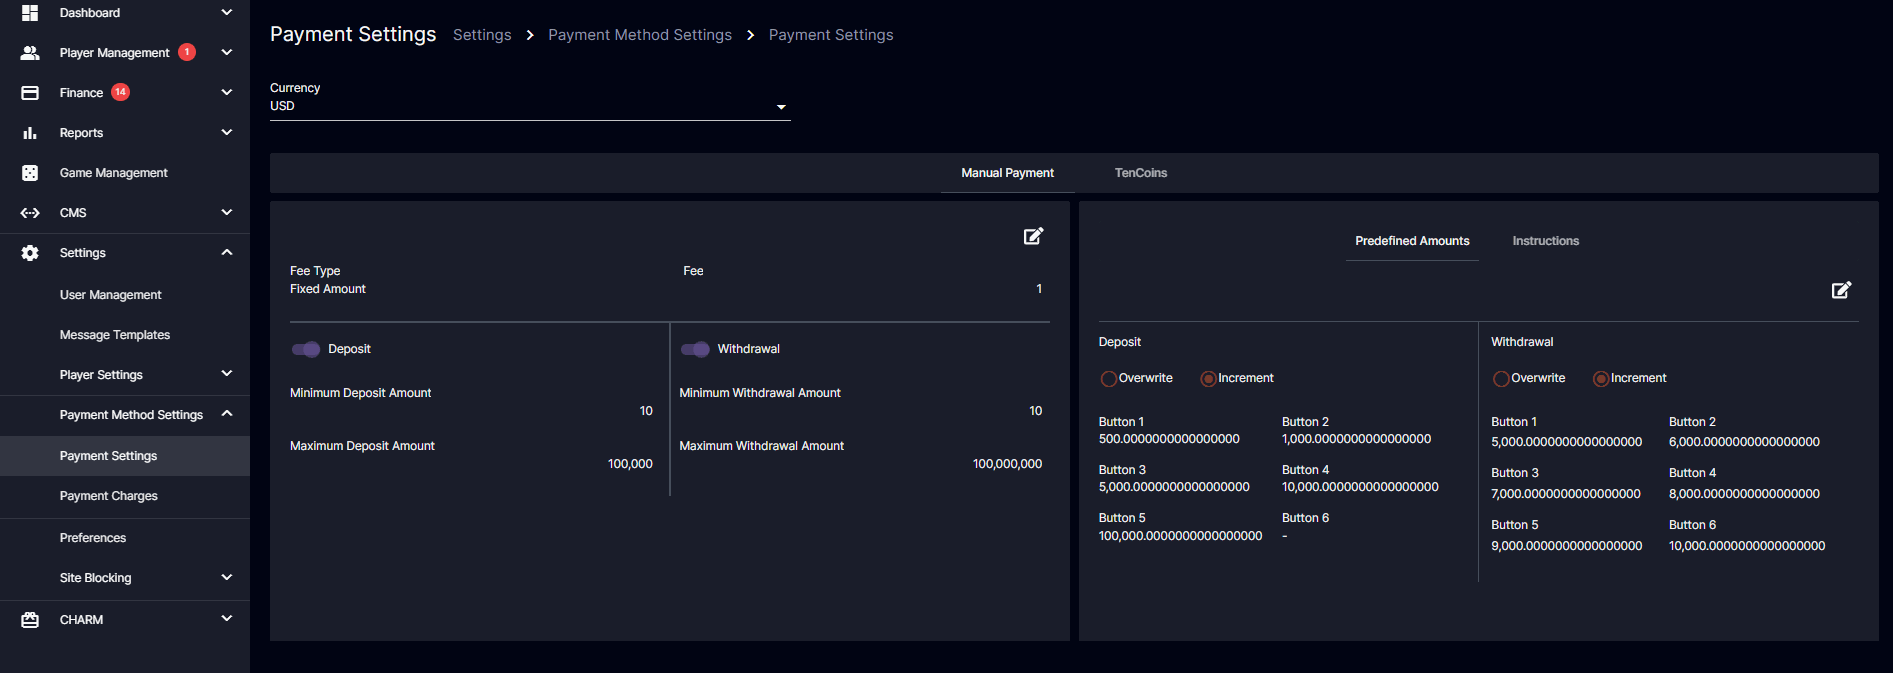Collapse the Settings menu chevron
Viewport: 1893px width, 673px height.
(227, 253)
